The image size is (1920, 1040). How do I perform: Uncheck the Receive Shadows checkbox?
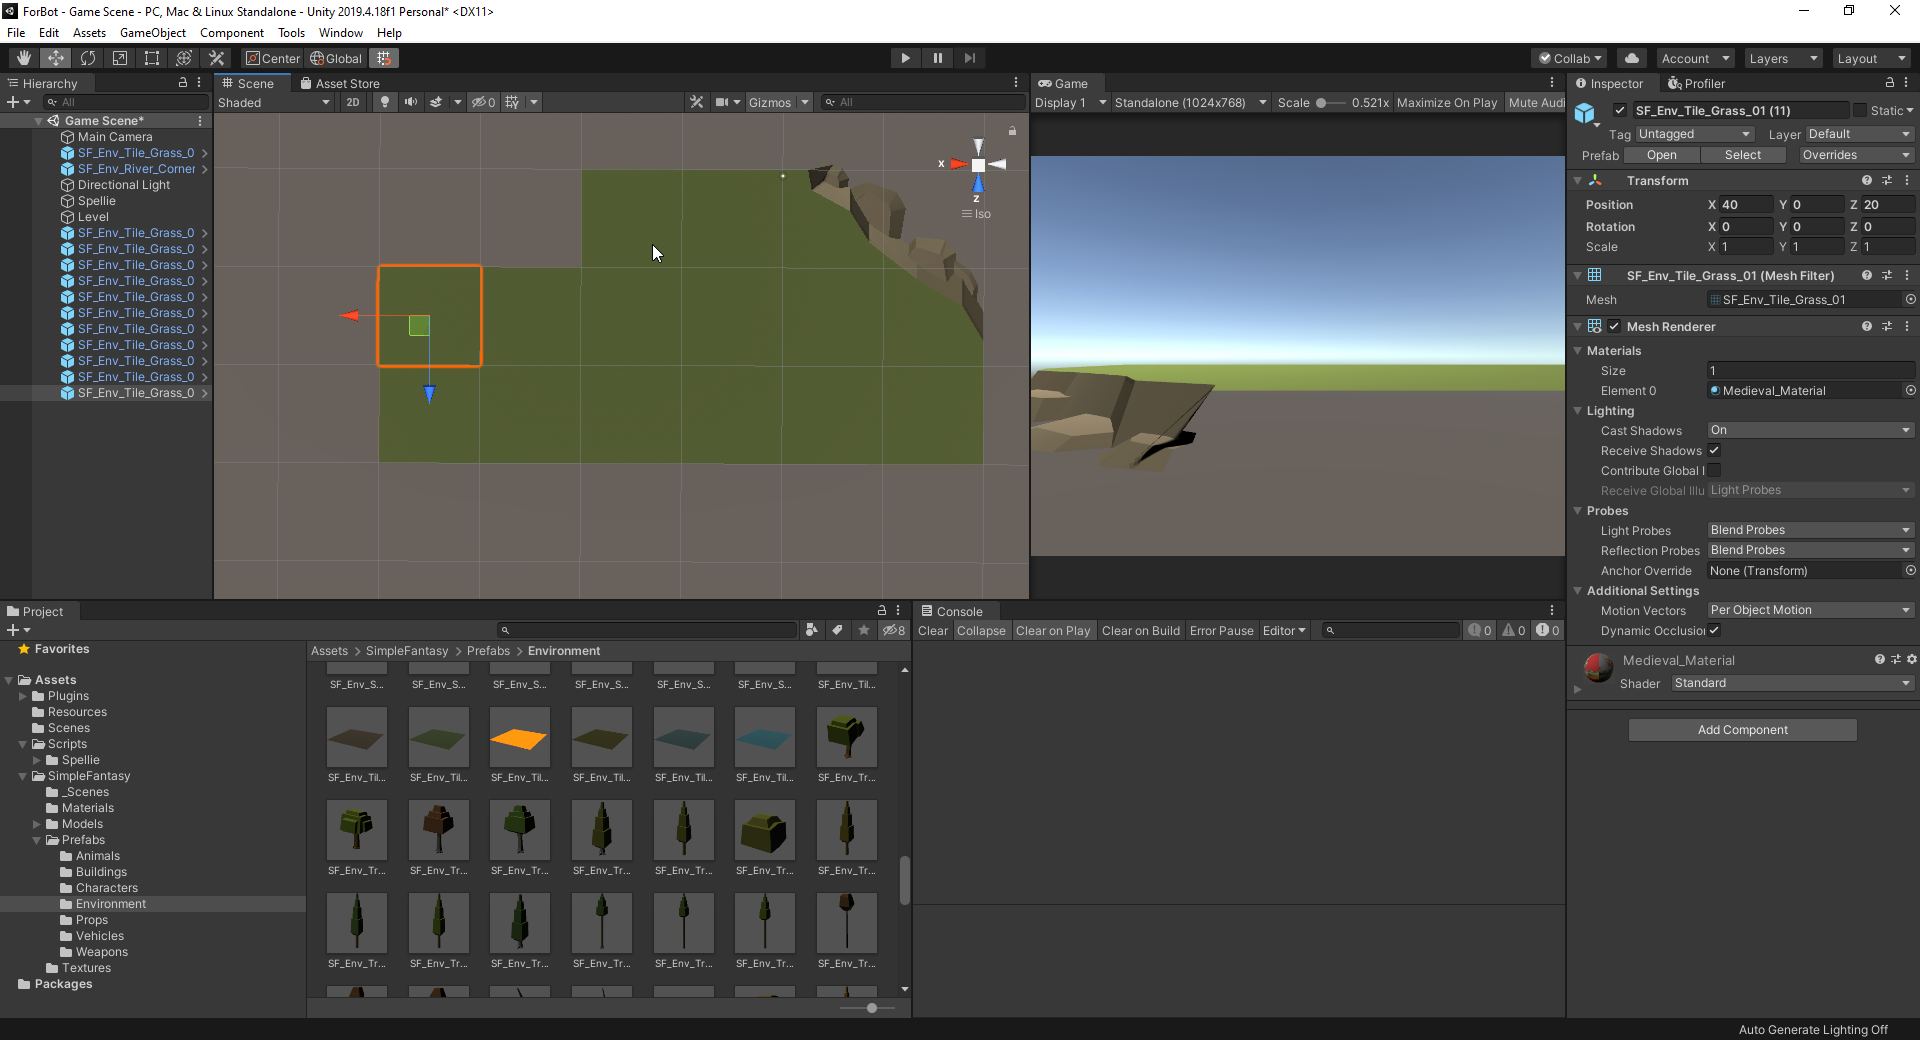(x=1714, y=451)
